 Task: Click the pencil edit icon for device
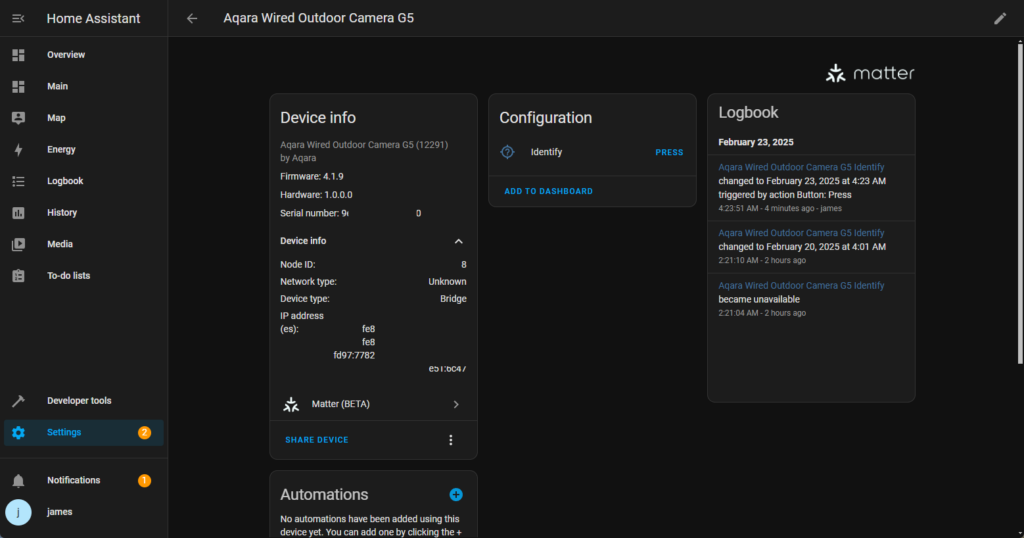[x=1000, y=18]
